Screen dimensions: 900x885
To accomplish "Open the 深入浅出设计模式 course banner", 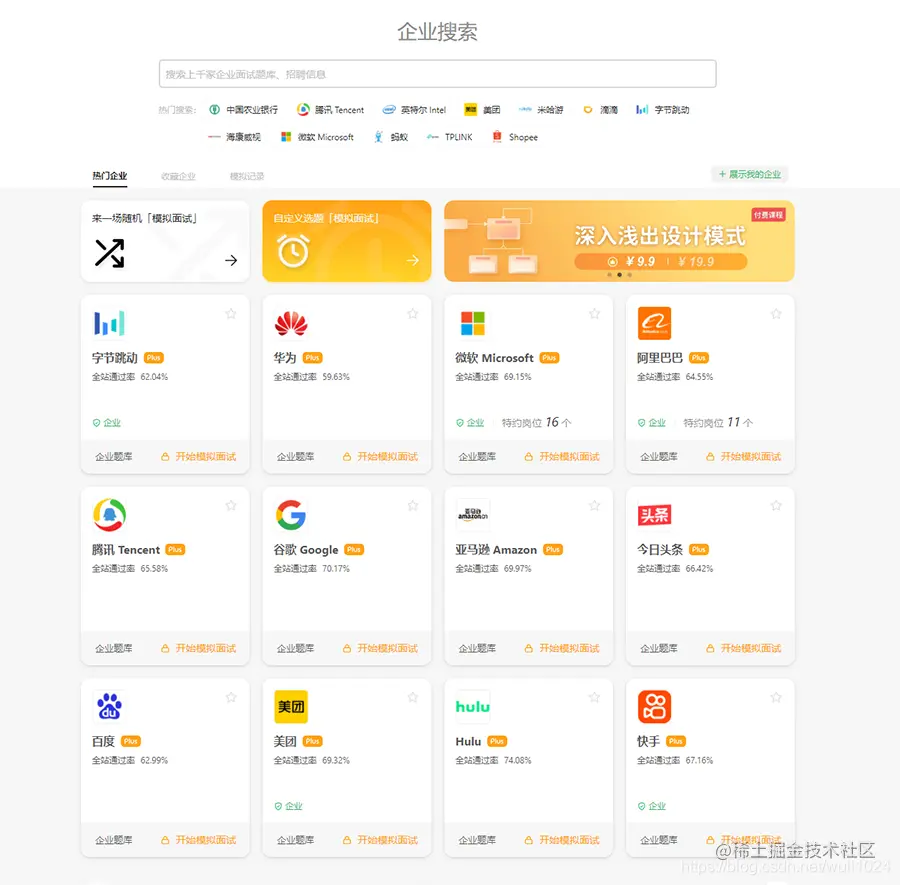I will [x=619, y=241].
